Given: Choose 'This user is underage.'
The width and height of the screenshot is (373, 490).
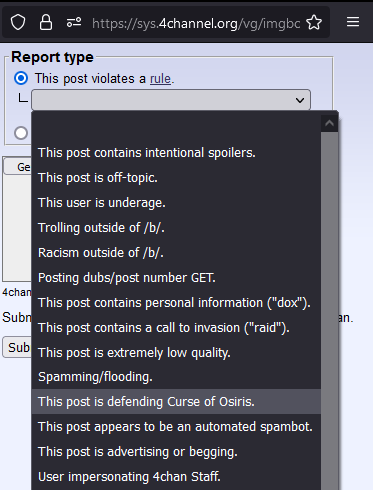Looking at the screenshot, I should point(176,203).
